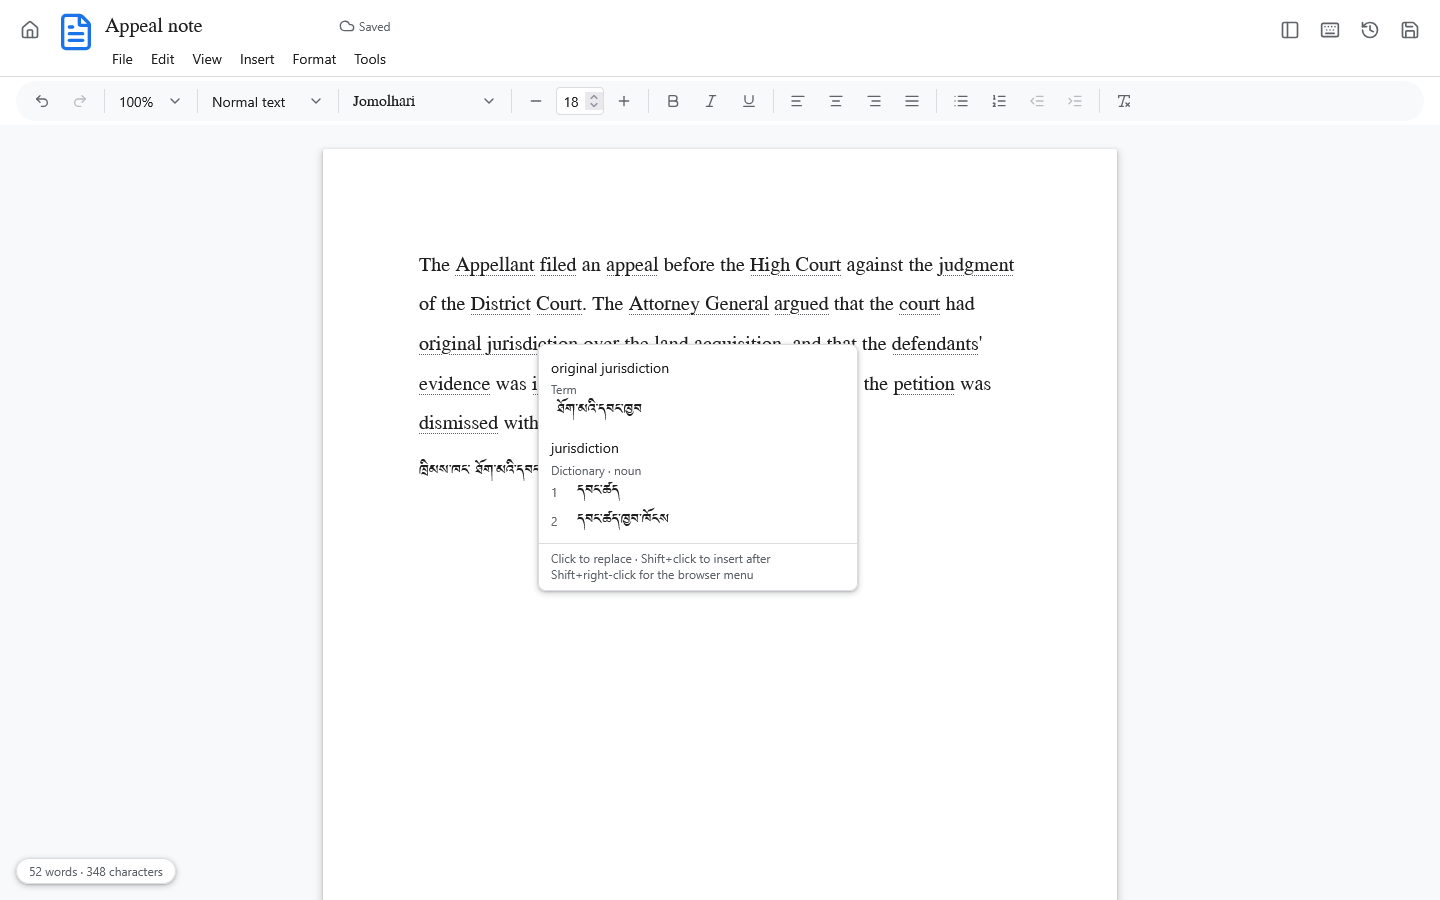
Task: Open the File menu
Action: pyautogui.click(x=122, y=59)
